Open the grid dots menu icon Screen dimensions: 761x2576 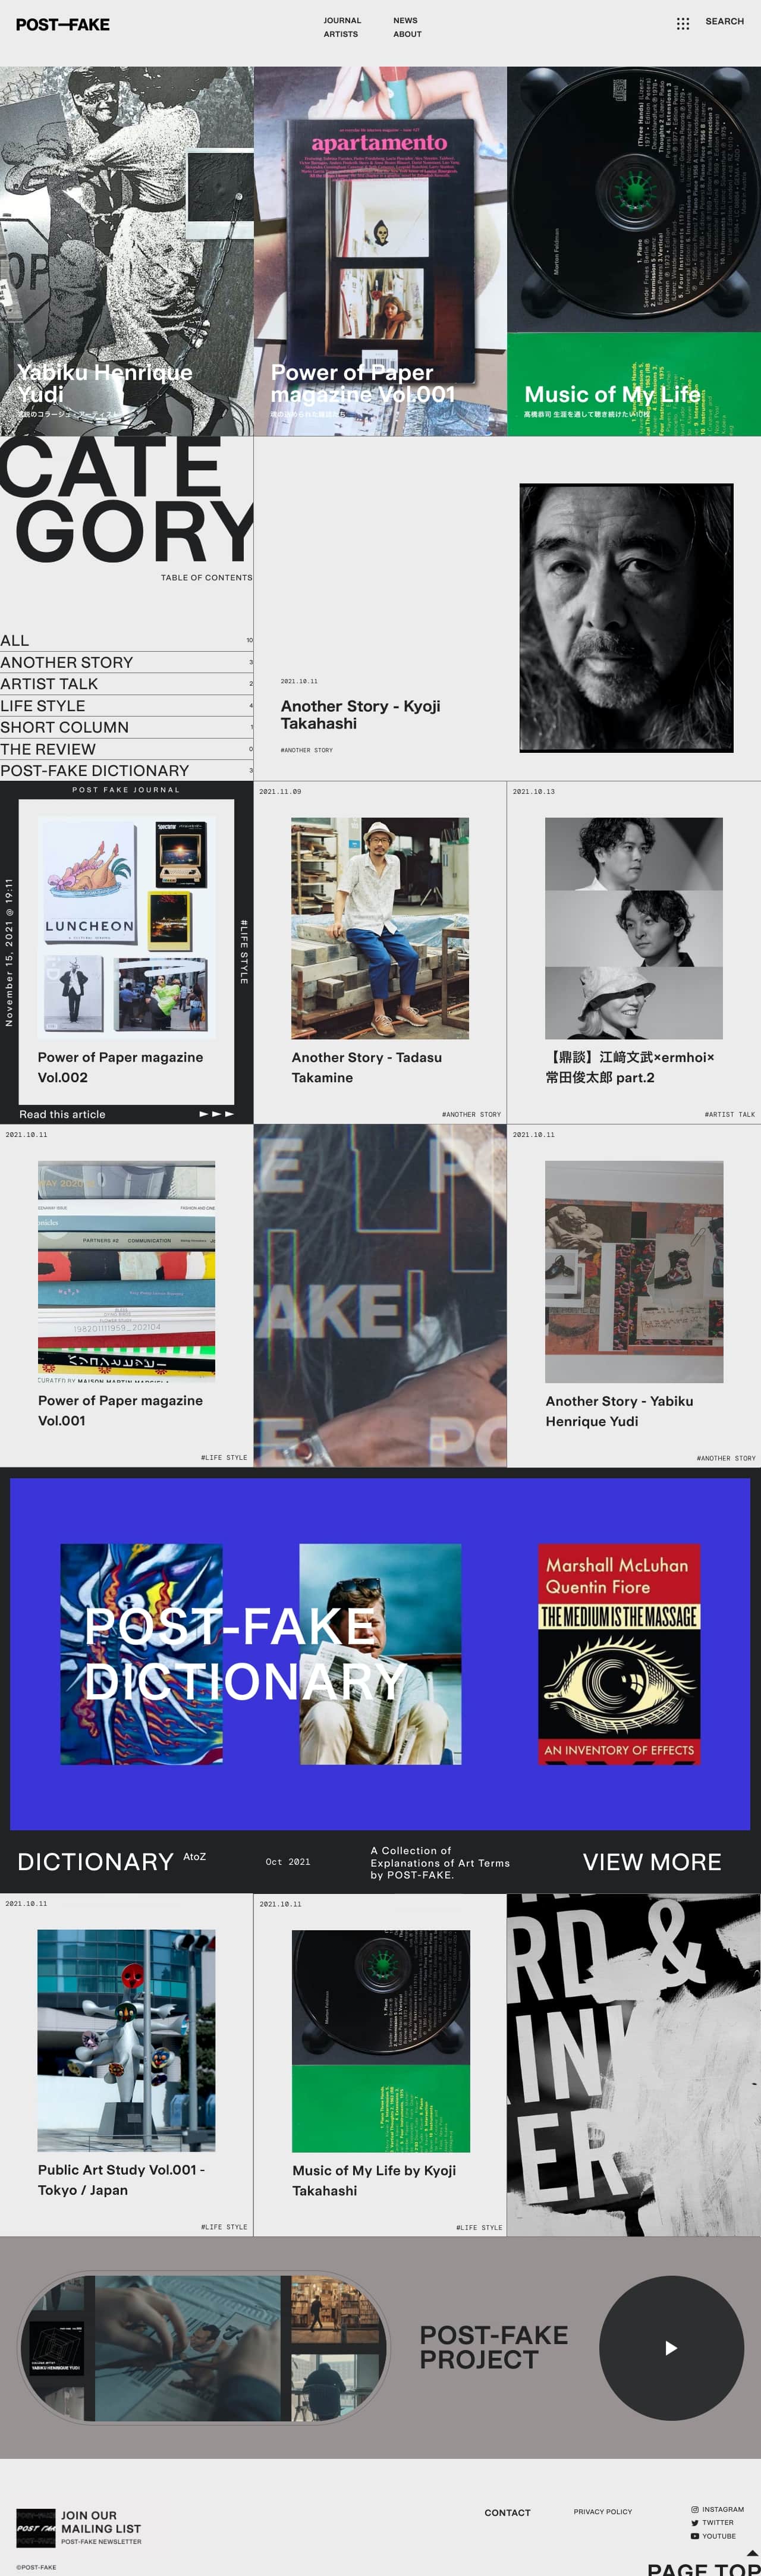(683, 23)
